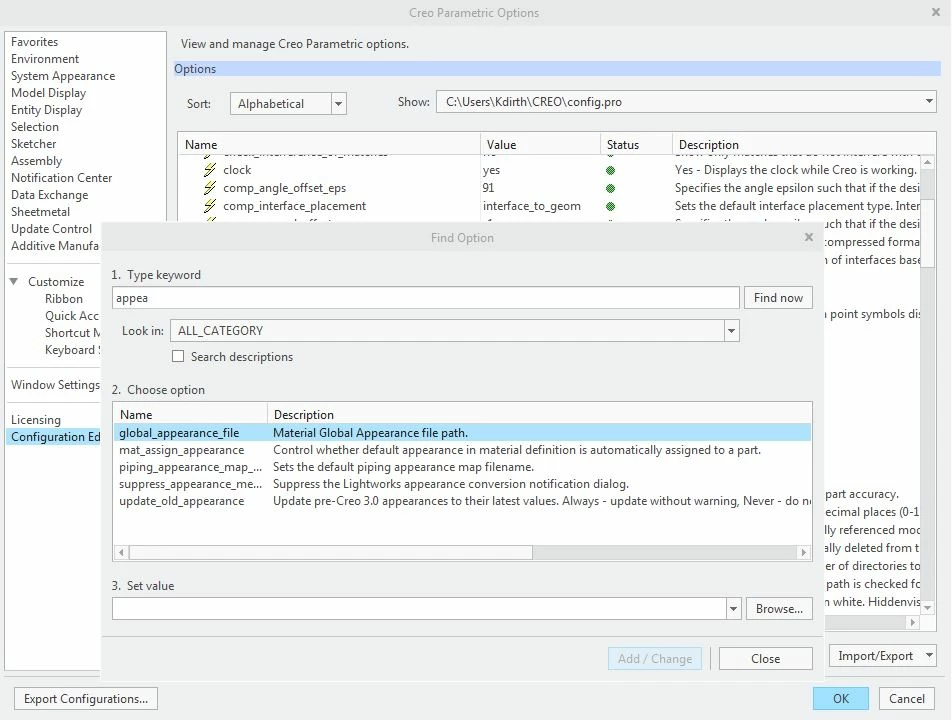The height and width of the screenshot is (720, 952).
Task: Click Close button in Find Option dialog
Action: click(766, 659)
